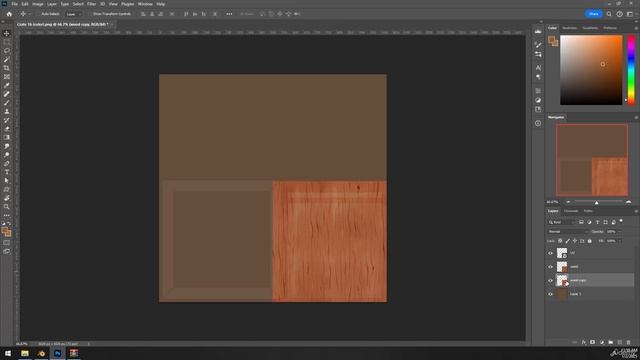
Task: Click the delete layer trash icon
Action: (x=629, y=342)
